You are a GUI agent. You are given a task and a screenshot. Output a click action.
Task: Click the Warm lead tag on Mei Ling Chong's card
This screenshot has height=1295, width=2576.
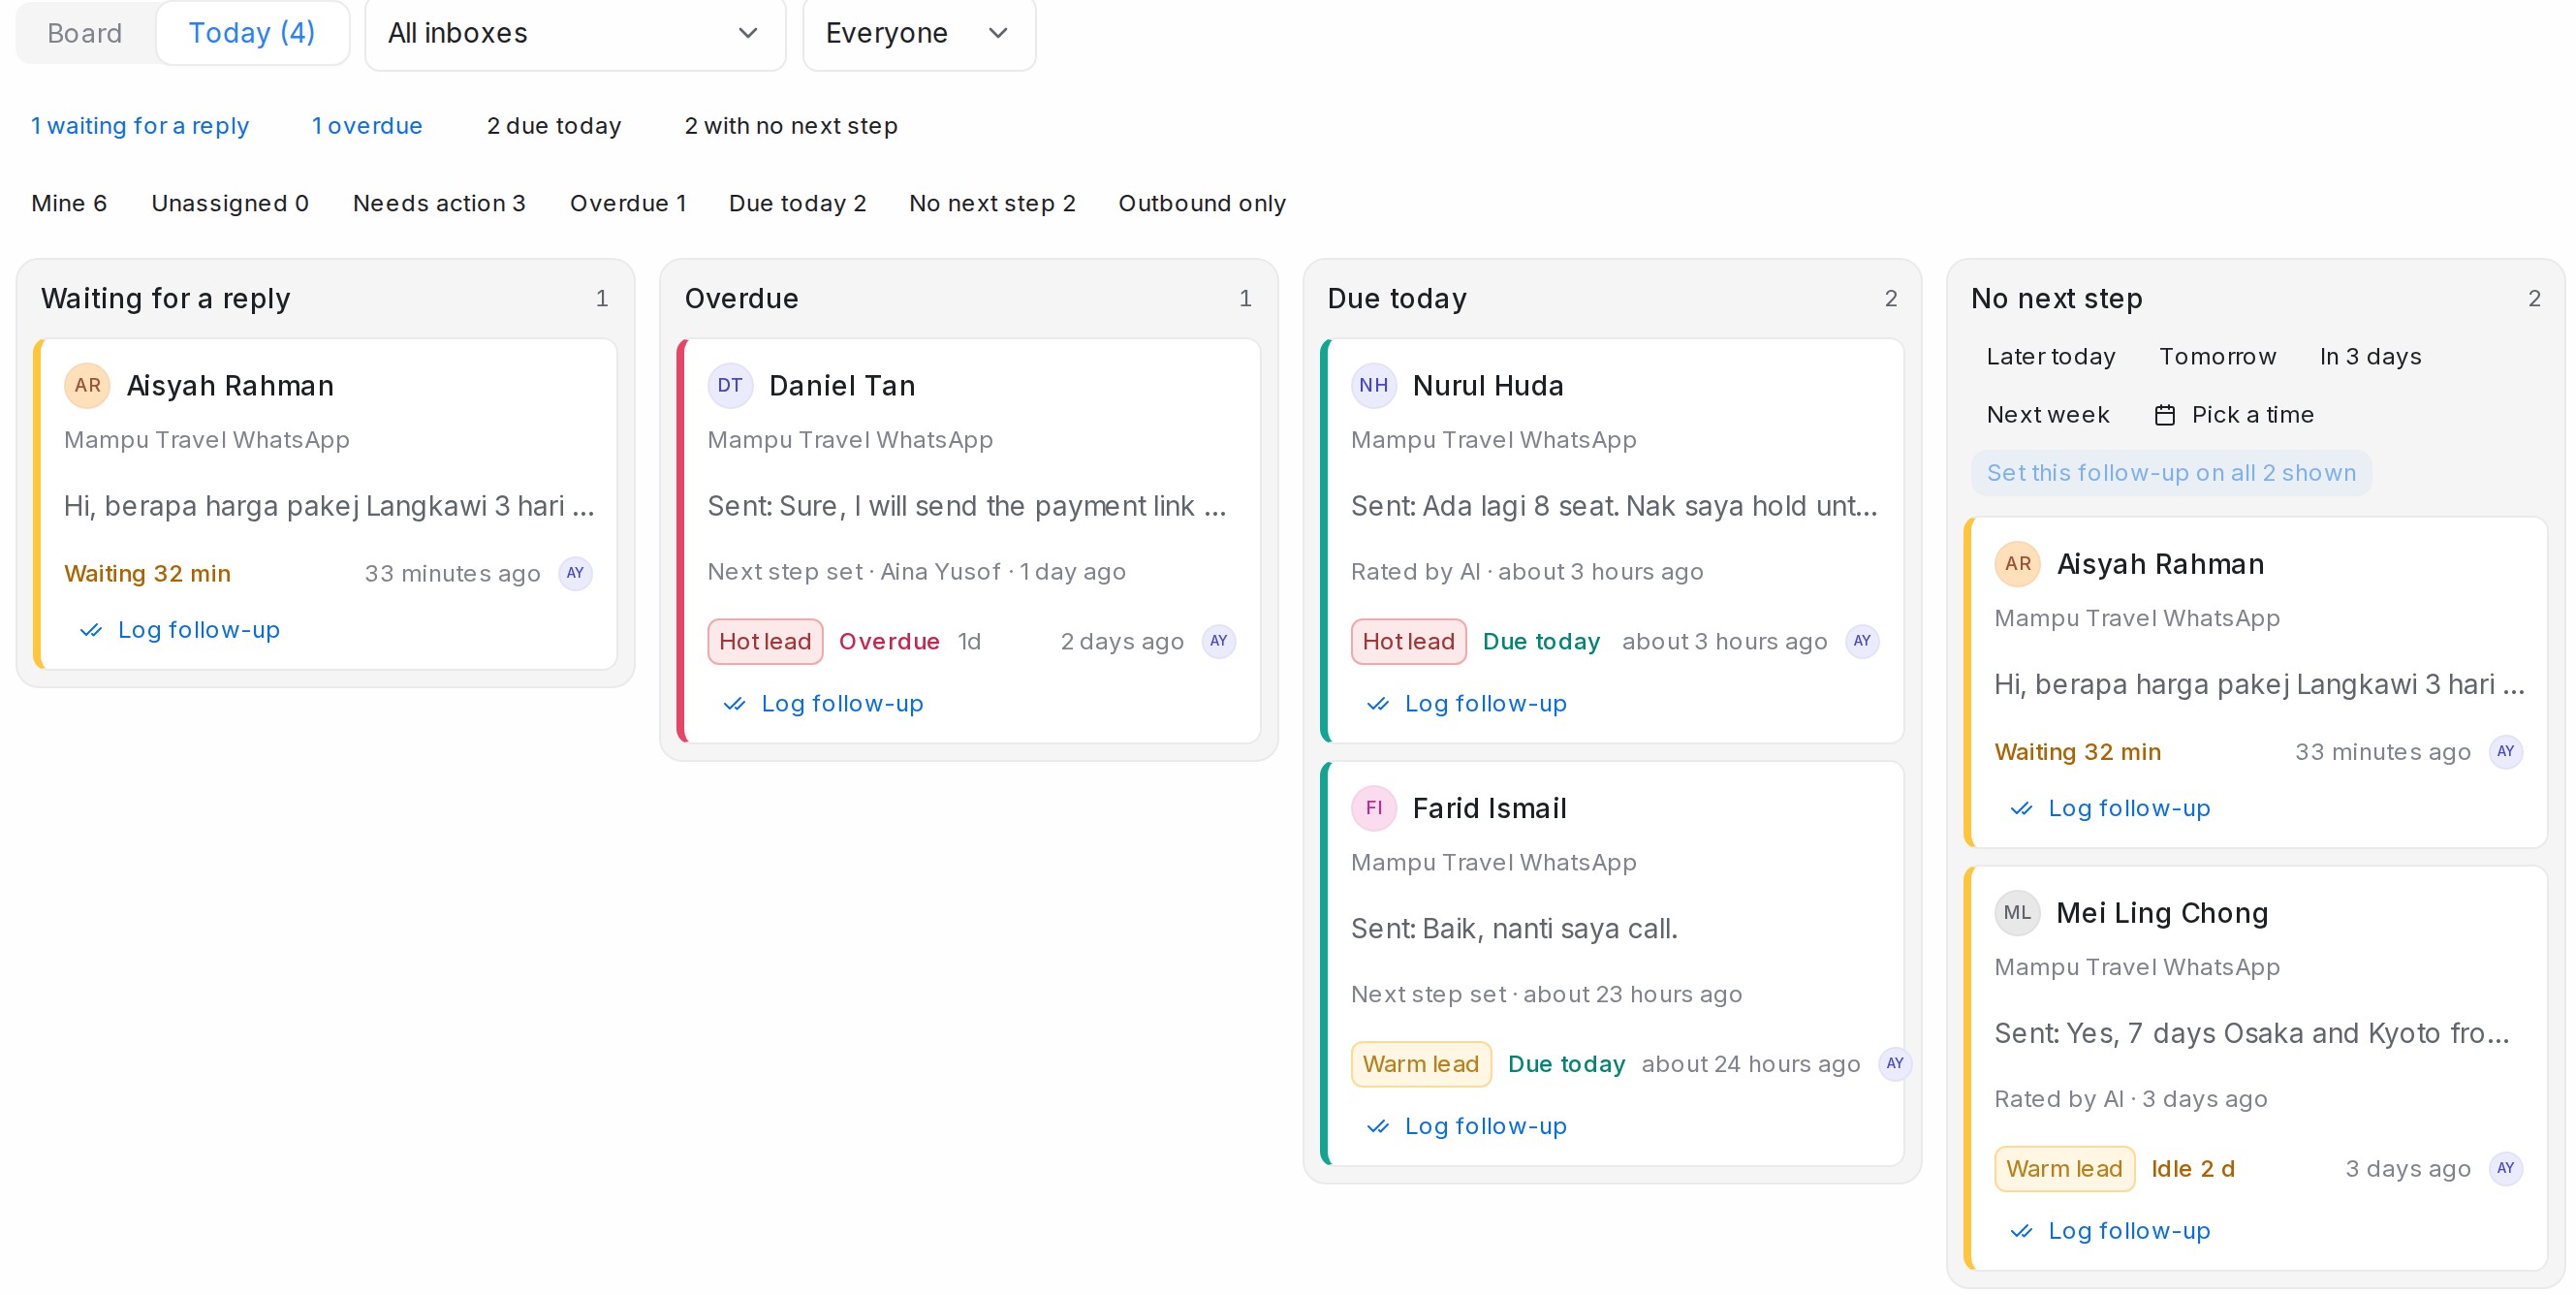2064,1169
